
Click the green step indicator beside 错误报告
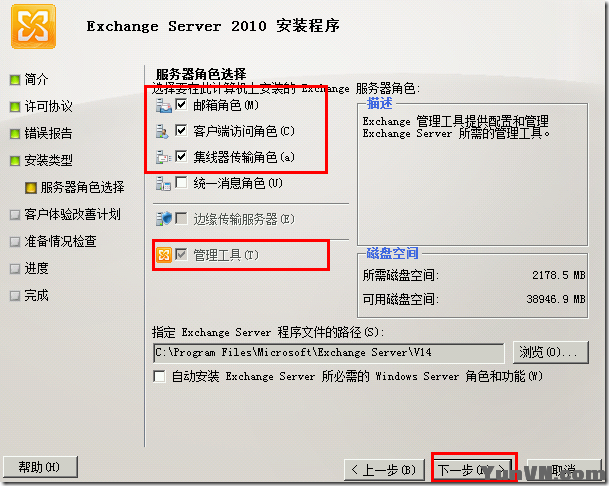pyautogui.click(x=15, y=134)
